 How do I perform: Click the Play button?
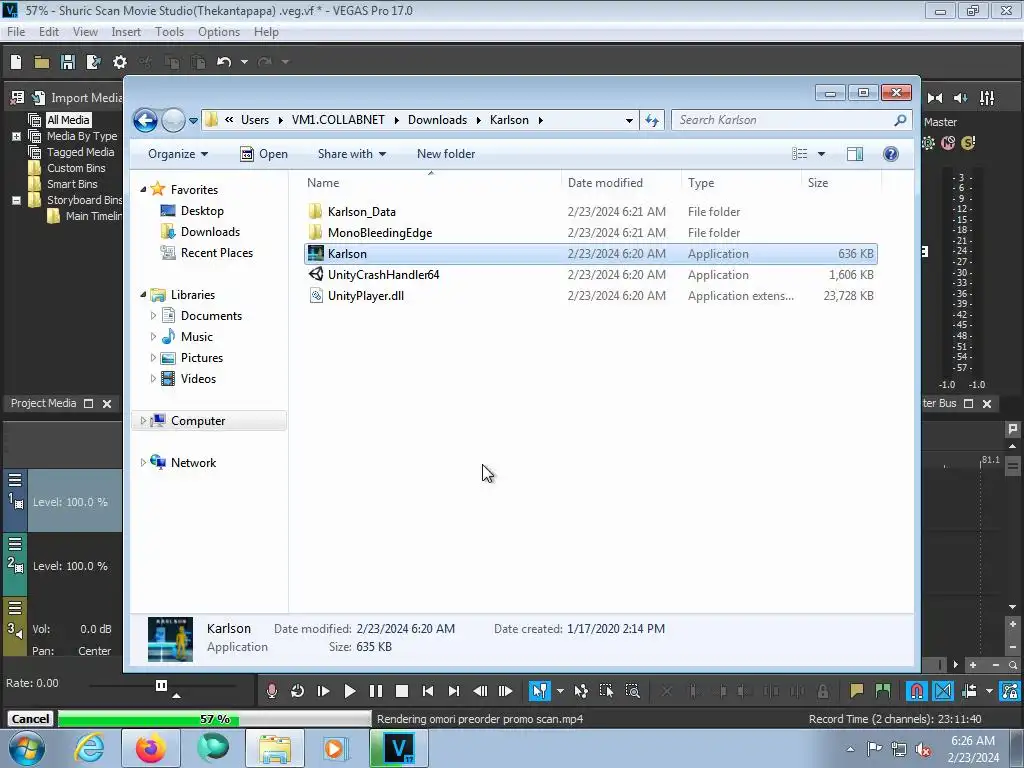coord(349,691)
